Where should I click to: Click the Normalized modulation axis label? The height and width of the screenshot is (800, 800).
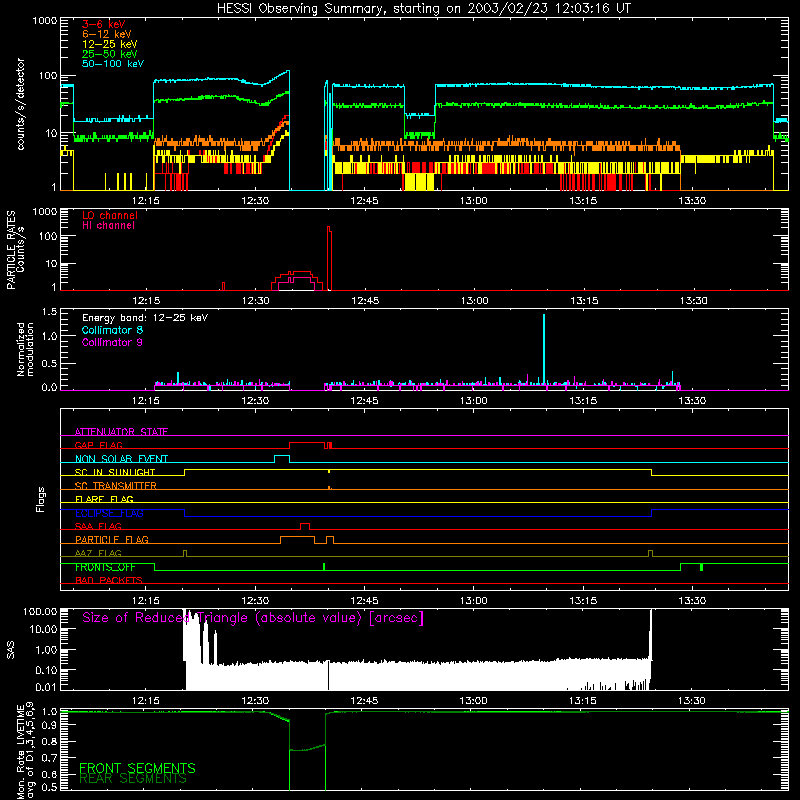click(x=25, y=349)
